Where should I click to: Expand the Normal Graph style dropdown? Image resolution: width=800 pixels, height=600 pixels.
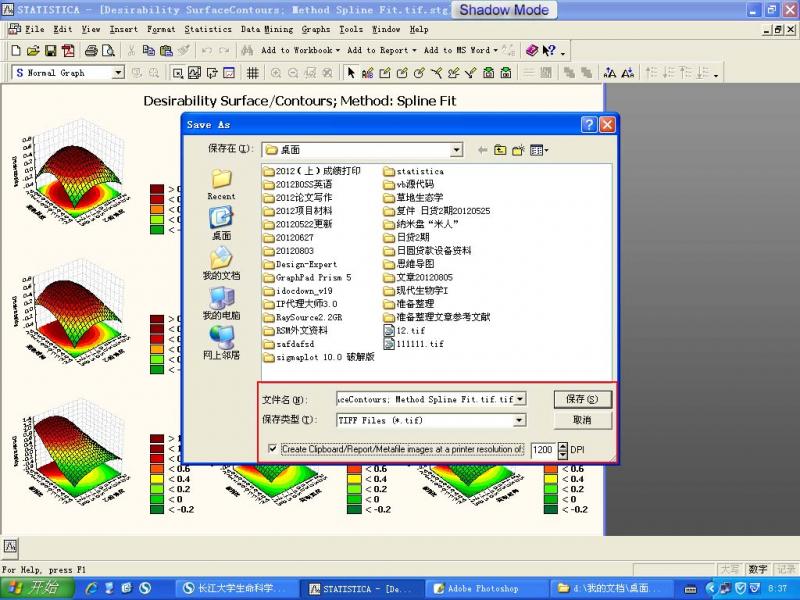point(118,72)
